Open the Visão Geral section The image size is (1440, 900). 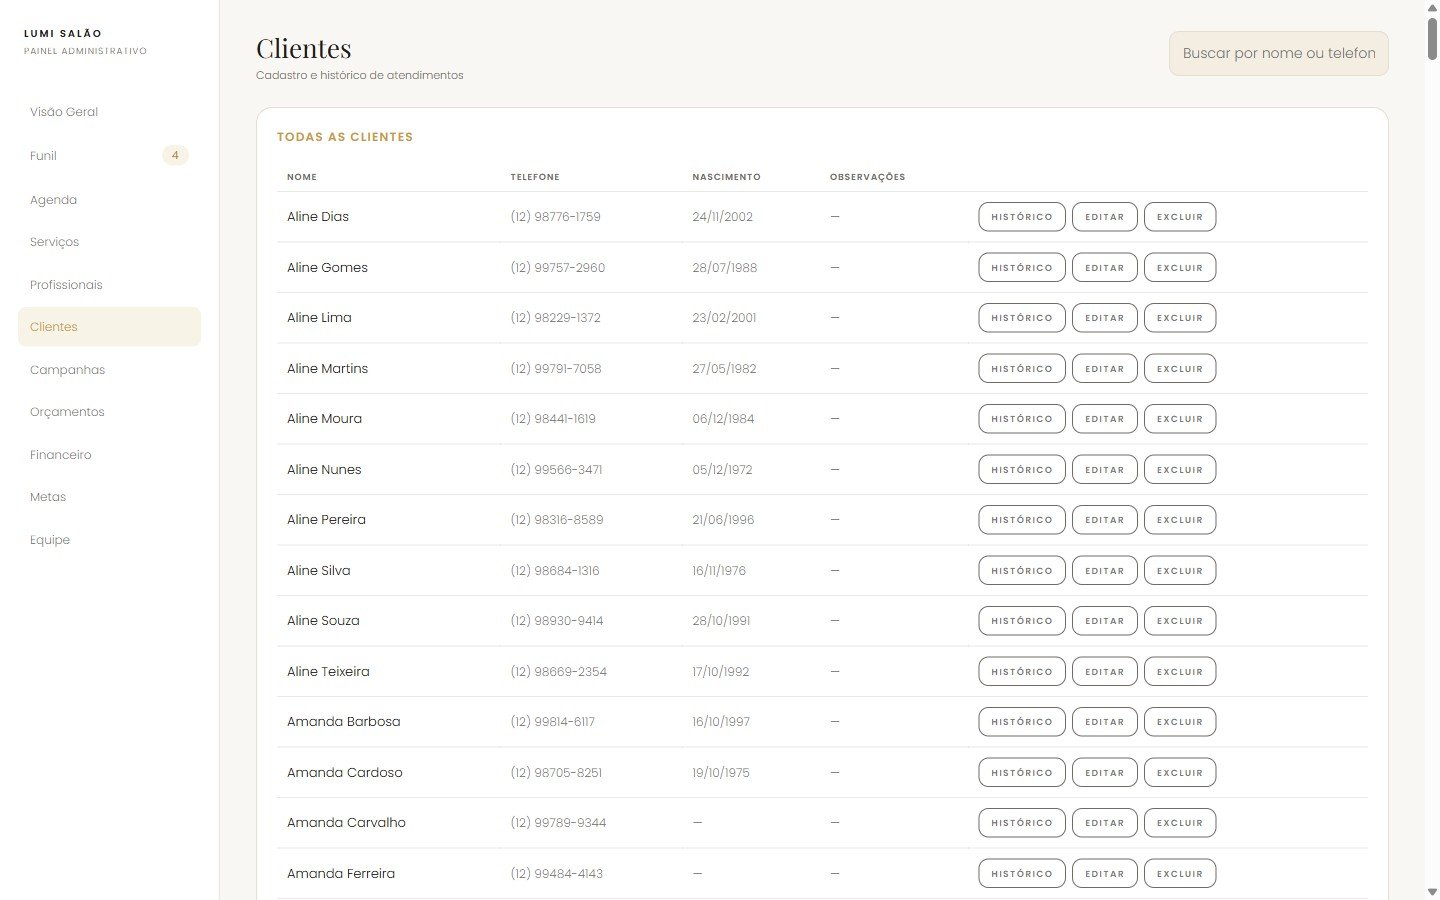pos(109,112)
